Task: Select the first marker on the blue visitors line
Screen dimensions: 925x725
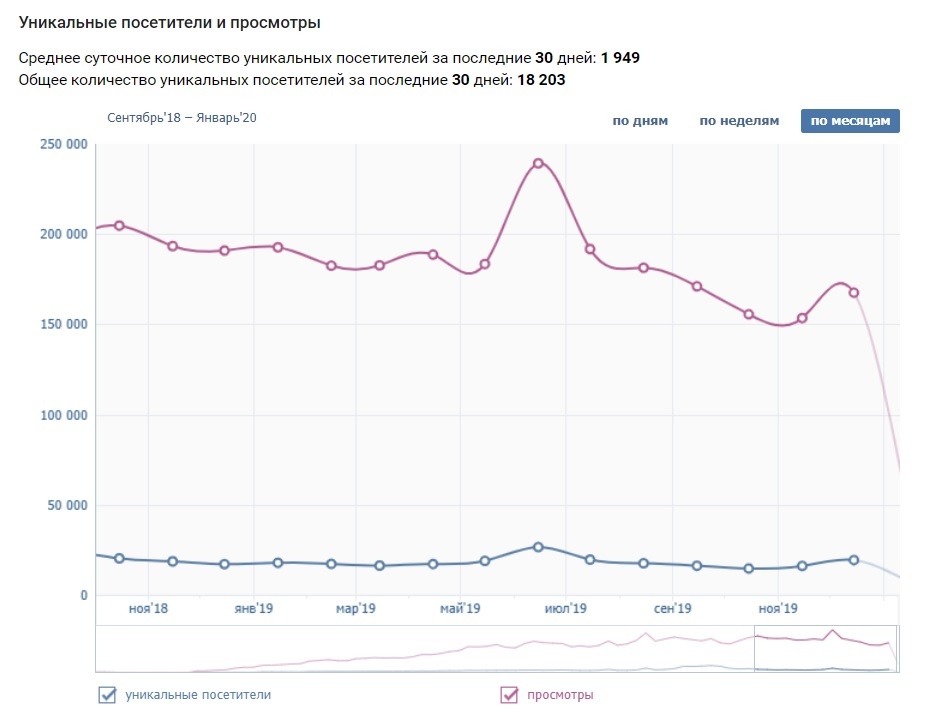Action: [x=119, y=558]
